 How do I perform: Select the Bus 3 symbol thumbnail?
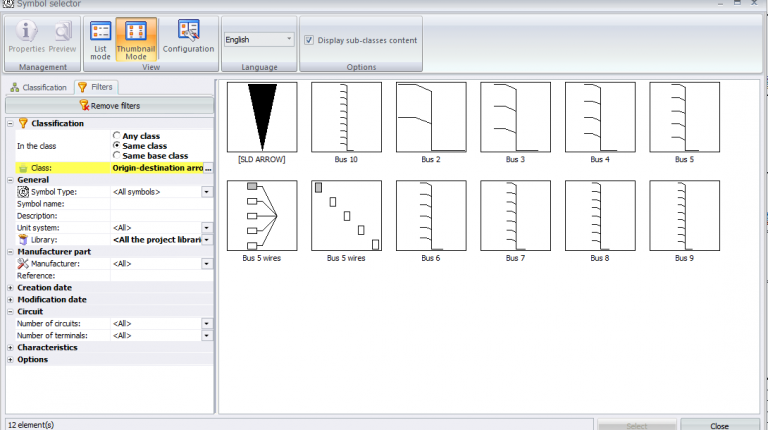pos(515,117)
